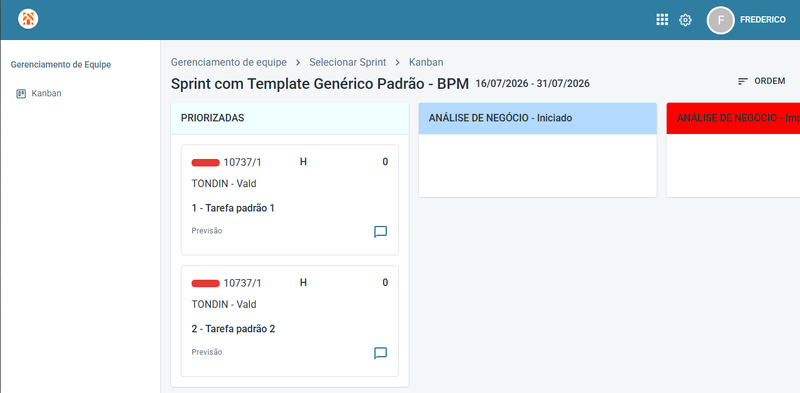
Task: Click Previsão label on Tarefa padrão 2 card
Action: click(x=207, y=352)
